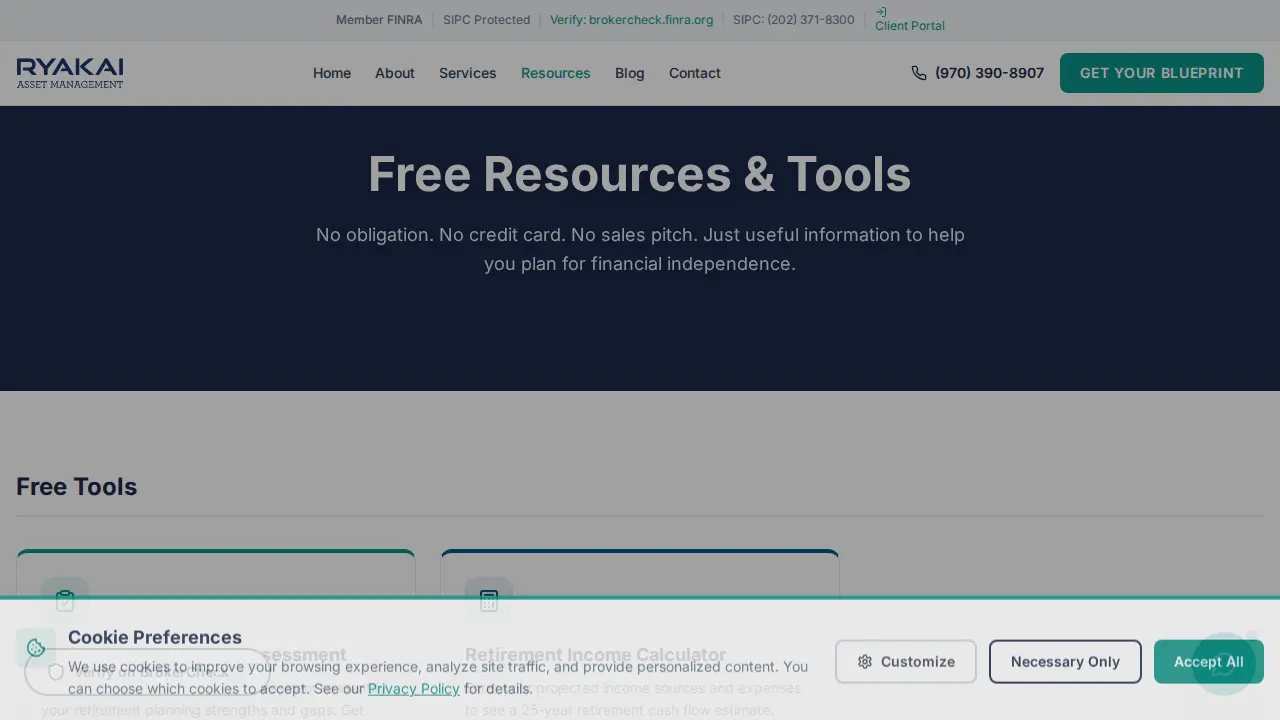Open the Privacy Policy link
The width and height of the screenshot is (1280, 720).
pyautogui.click(x=414, y=688)
